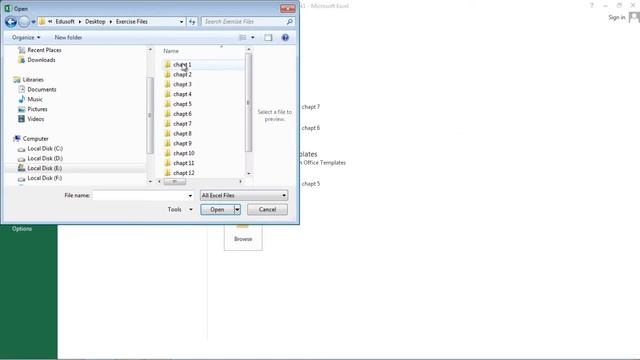This screenshot has width=640, height=360.
Task: Click the Excel Help icon in title bar
Action: (591, 6)
